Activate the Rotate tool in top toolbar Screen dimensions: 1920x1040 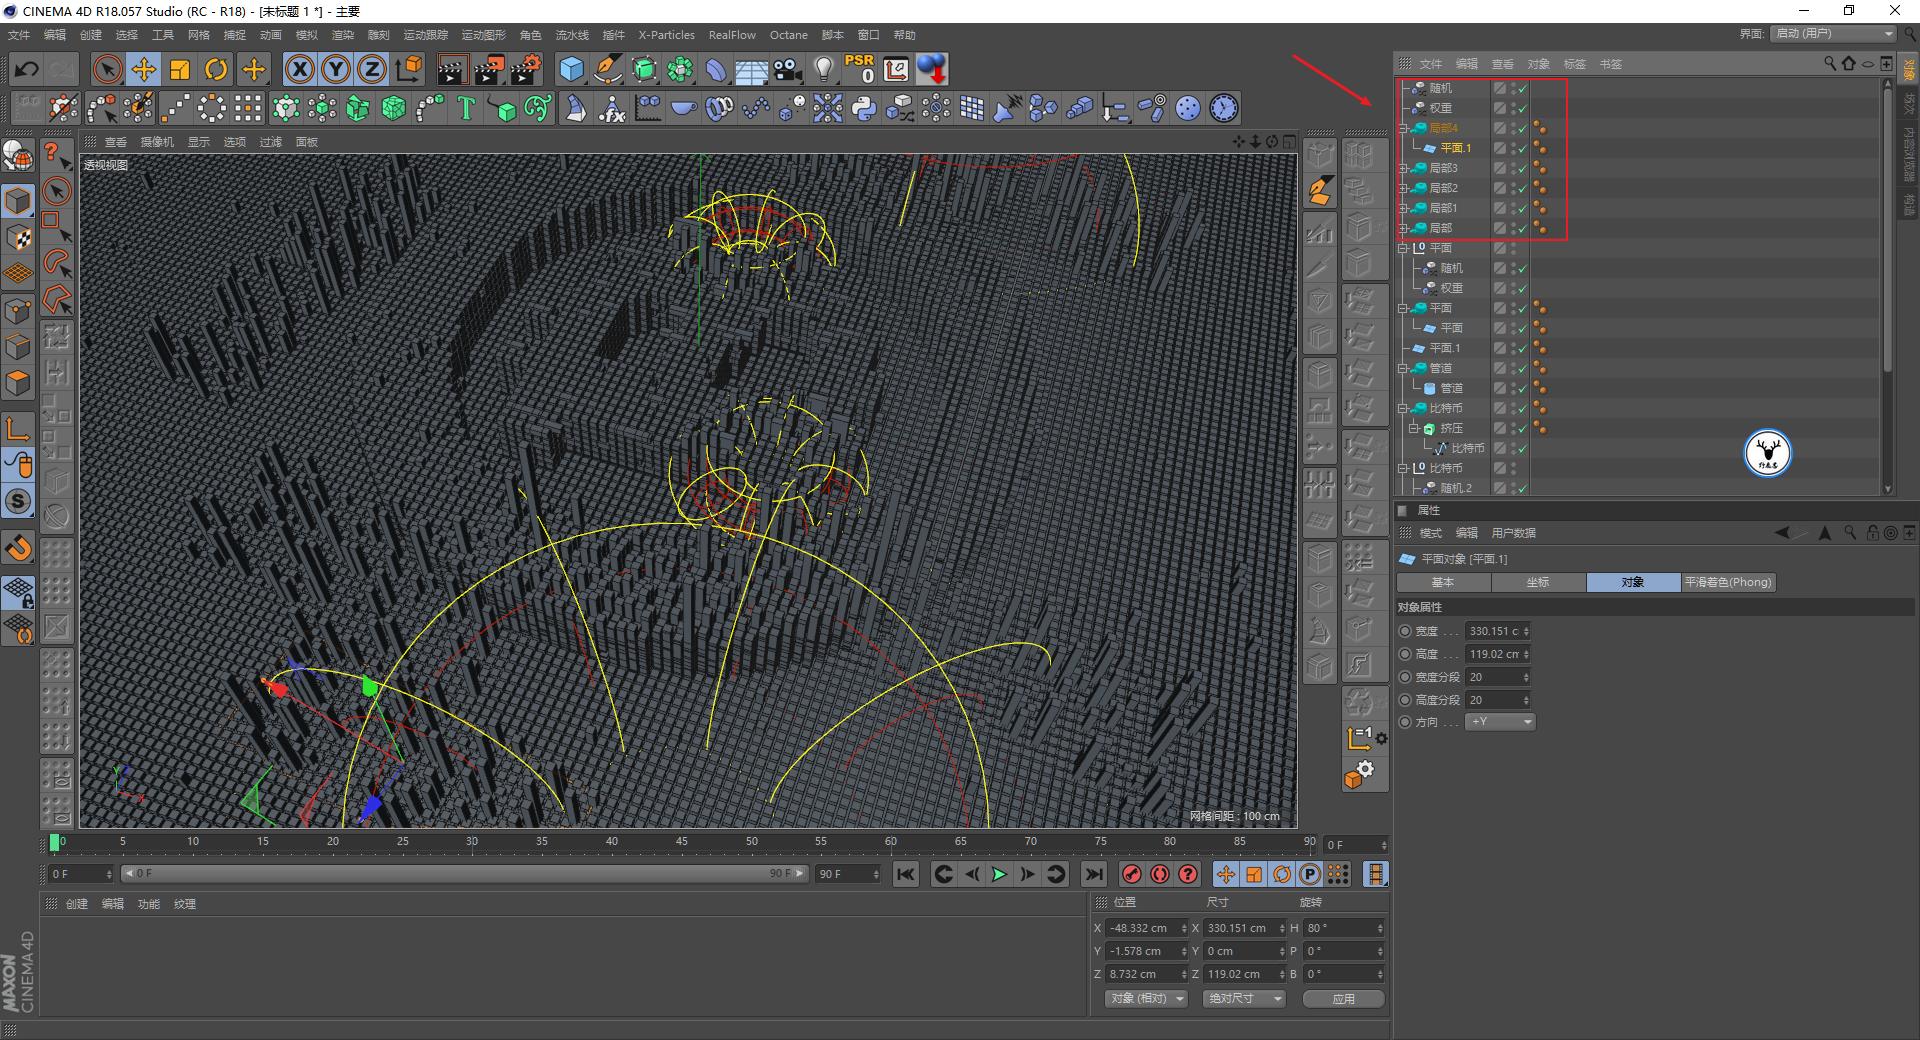point(216,69)
